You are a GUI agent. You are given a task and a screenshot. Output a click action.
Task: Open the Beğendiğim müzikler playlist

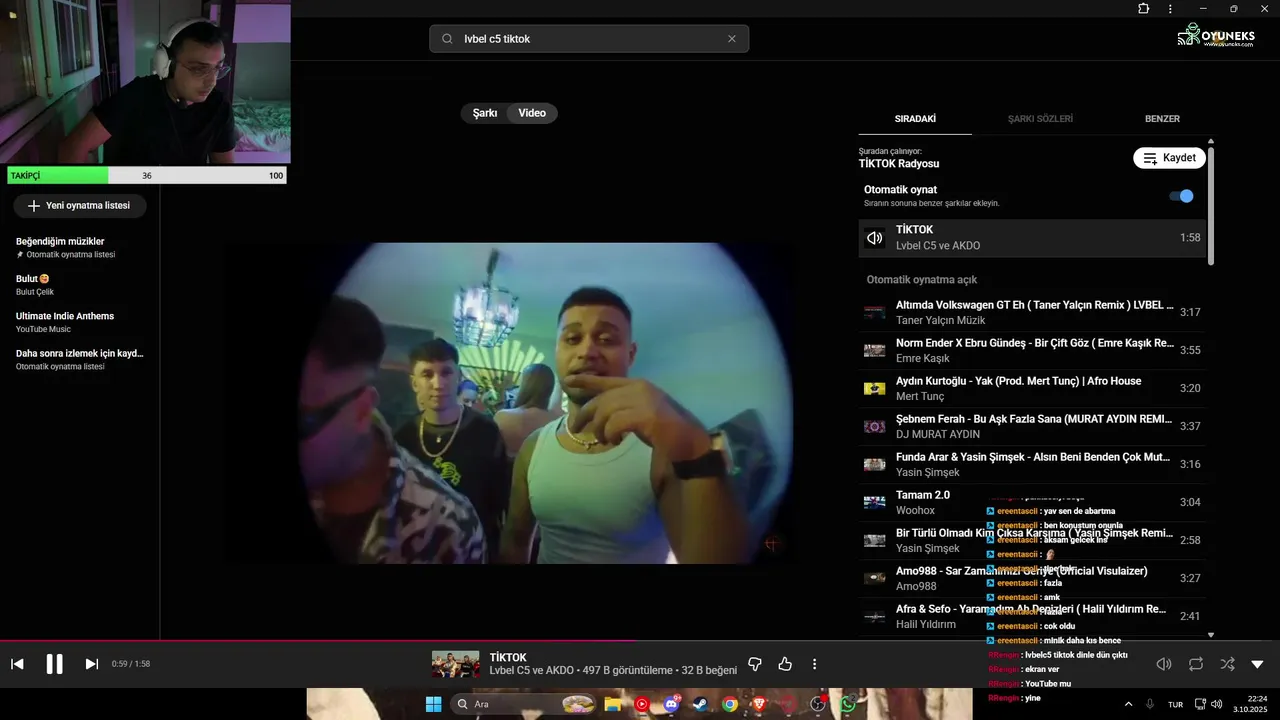click(80, 247)
